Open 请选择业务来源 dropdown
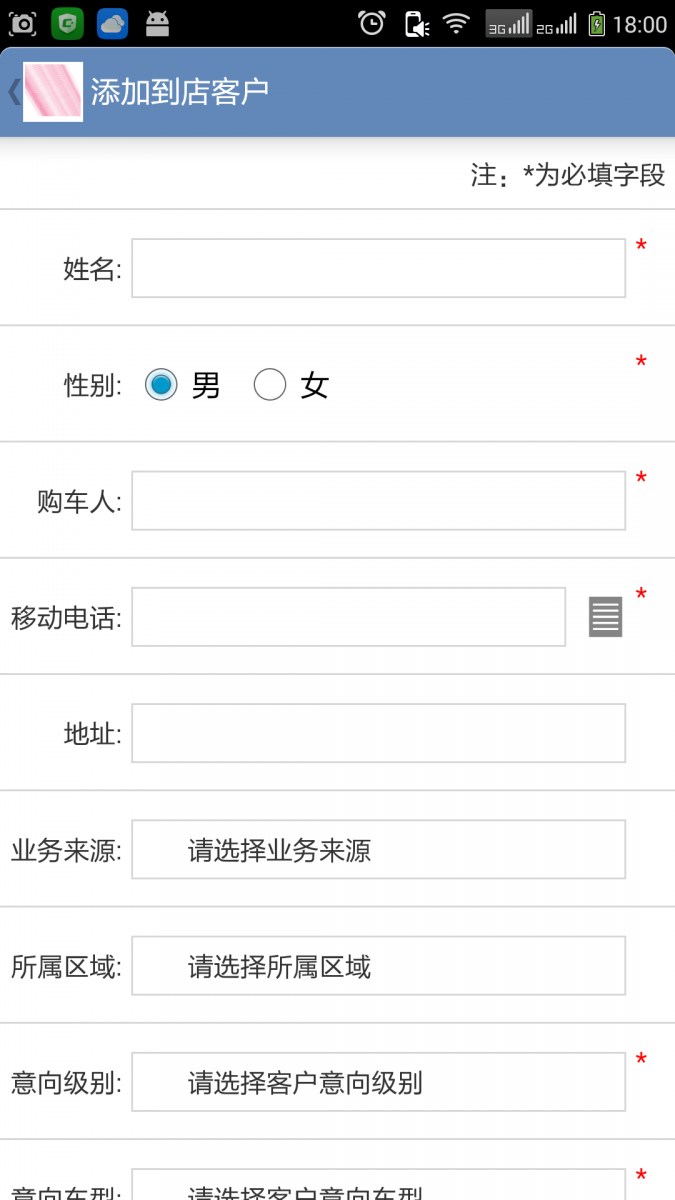Image resolution: width=675 pixels, height=1200 pixels. point(378,850)
